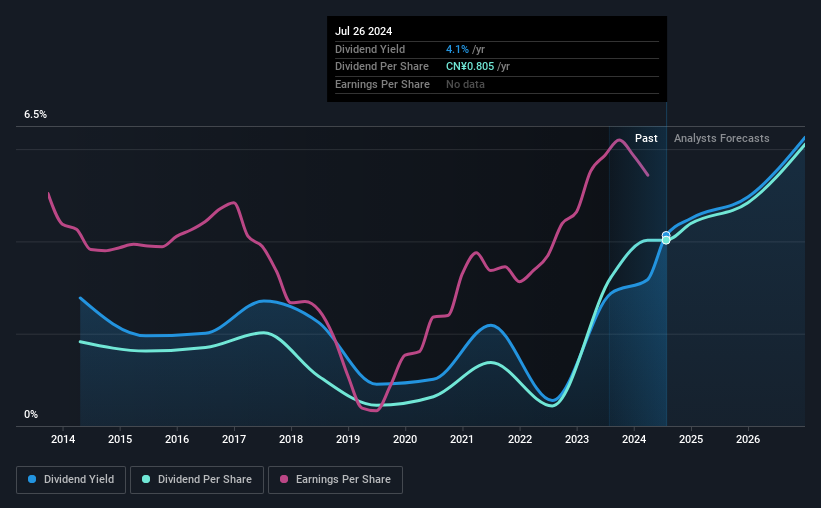This screenshot has height=508, width=821.
Task: Click the tooltip Earnings Per Share row label
Action: click(382, 84)
